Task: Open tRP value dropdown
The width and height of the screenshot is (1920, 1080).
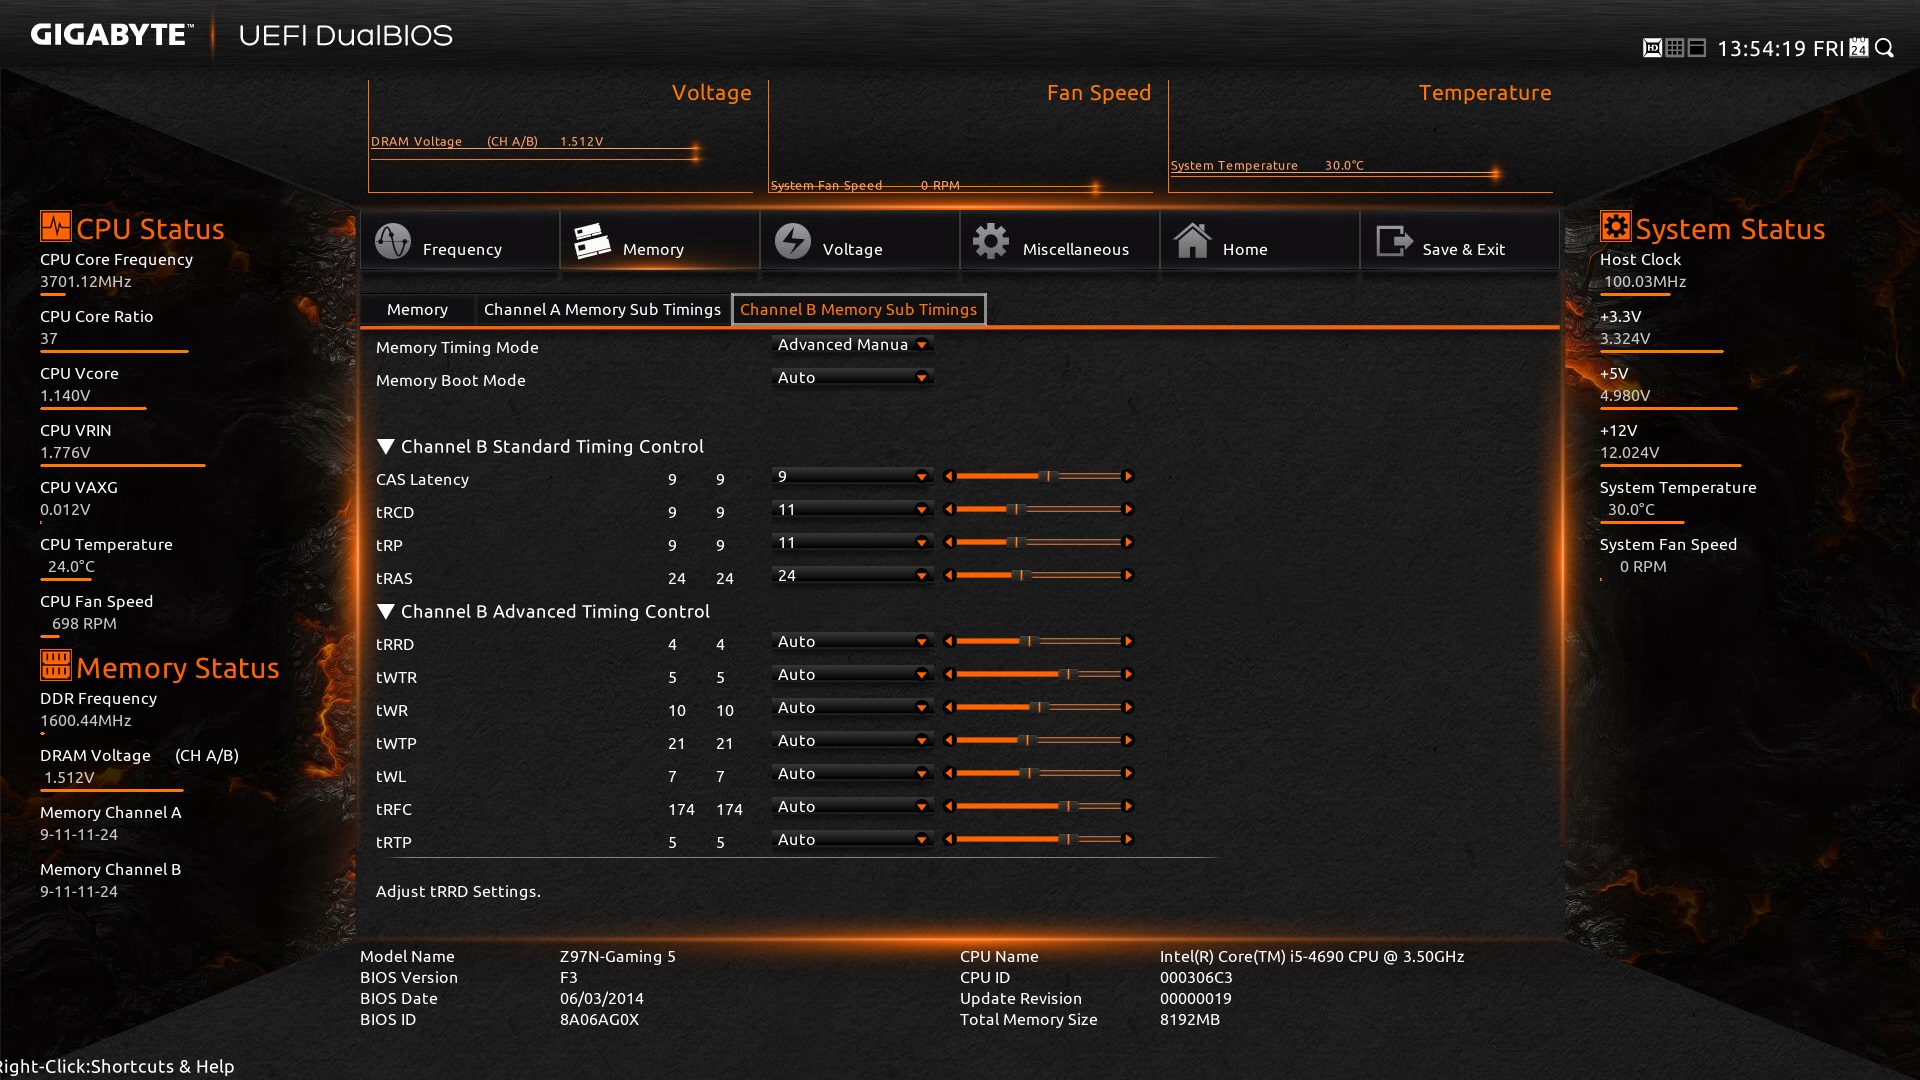Action: [852, 542]
